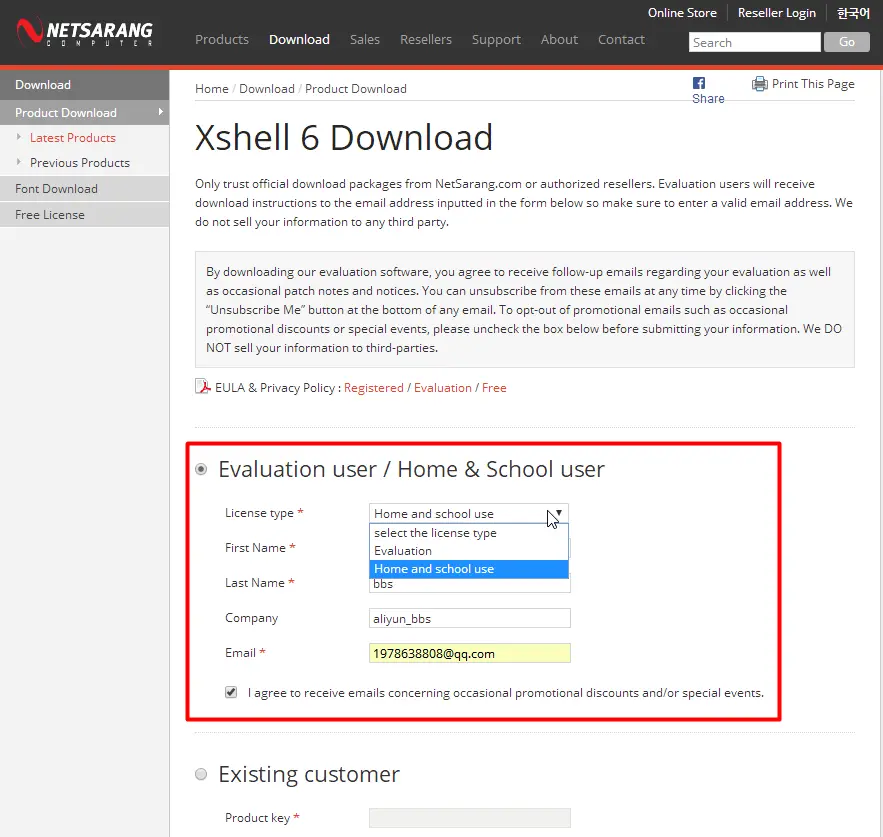Click Print This Page link
Image resolution: width=883 pixels, height=837 pixels.
813,84
